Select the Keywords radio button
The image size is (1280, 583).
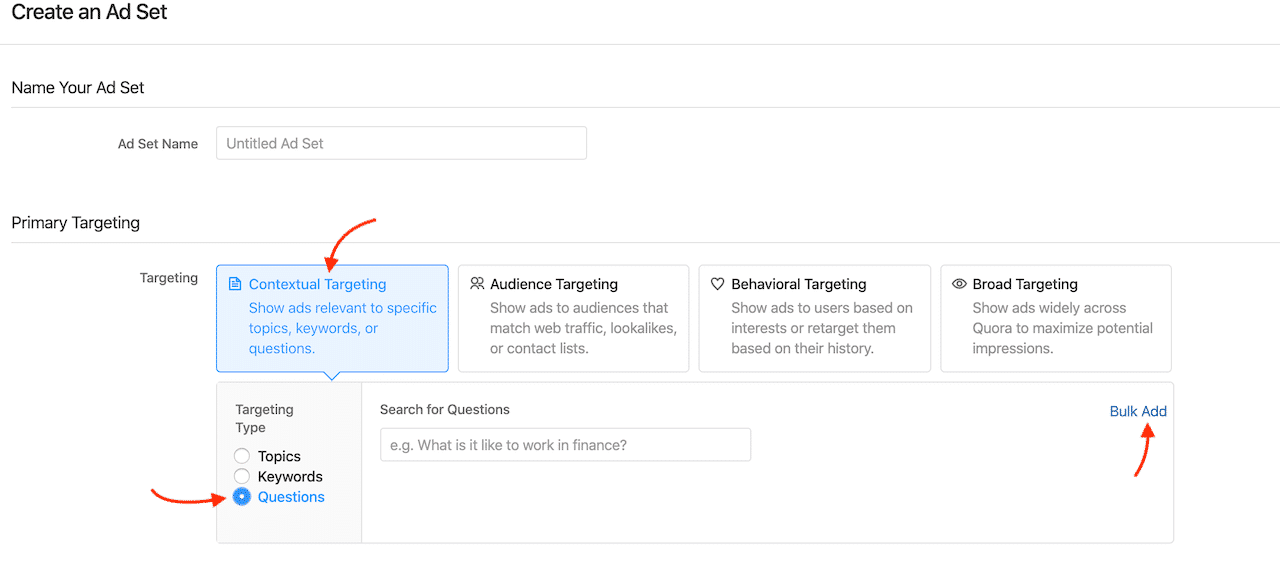[242, 476]
